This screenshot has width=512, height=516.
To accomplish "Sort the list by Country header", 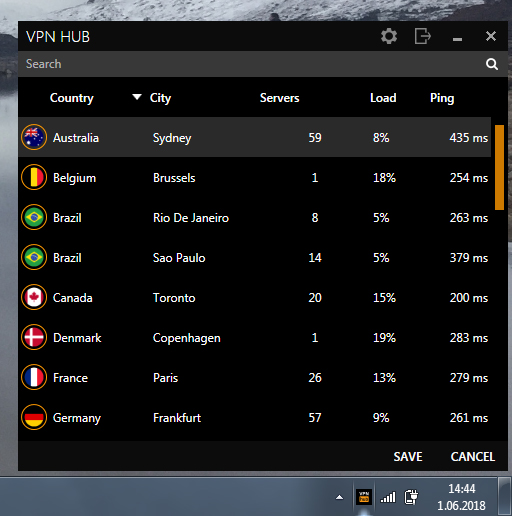I will [72, 98].
